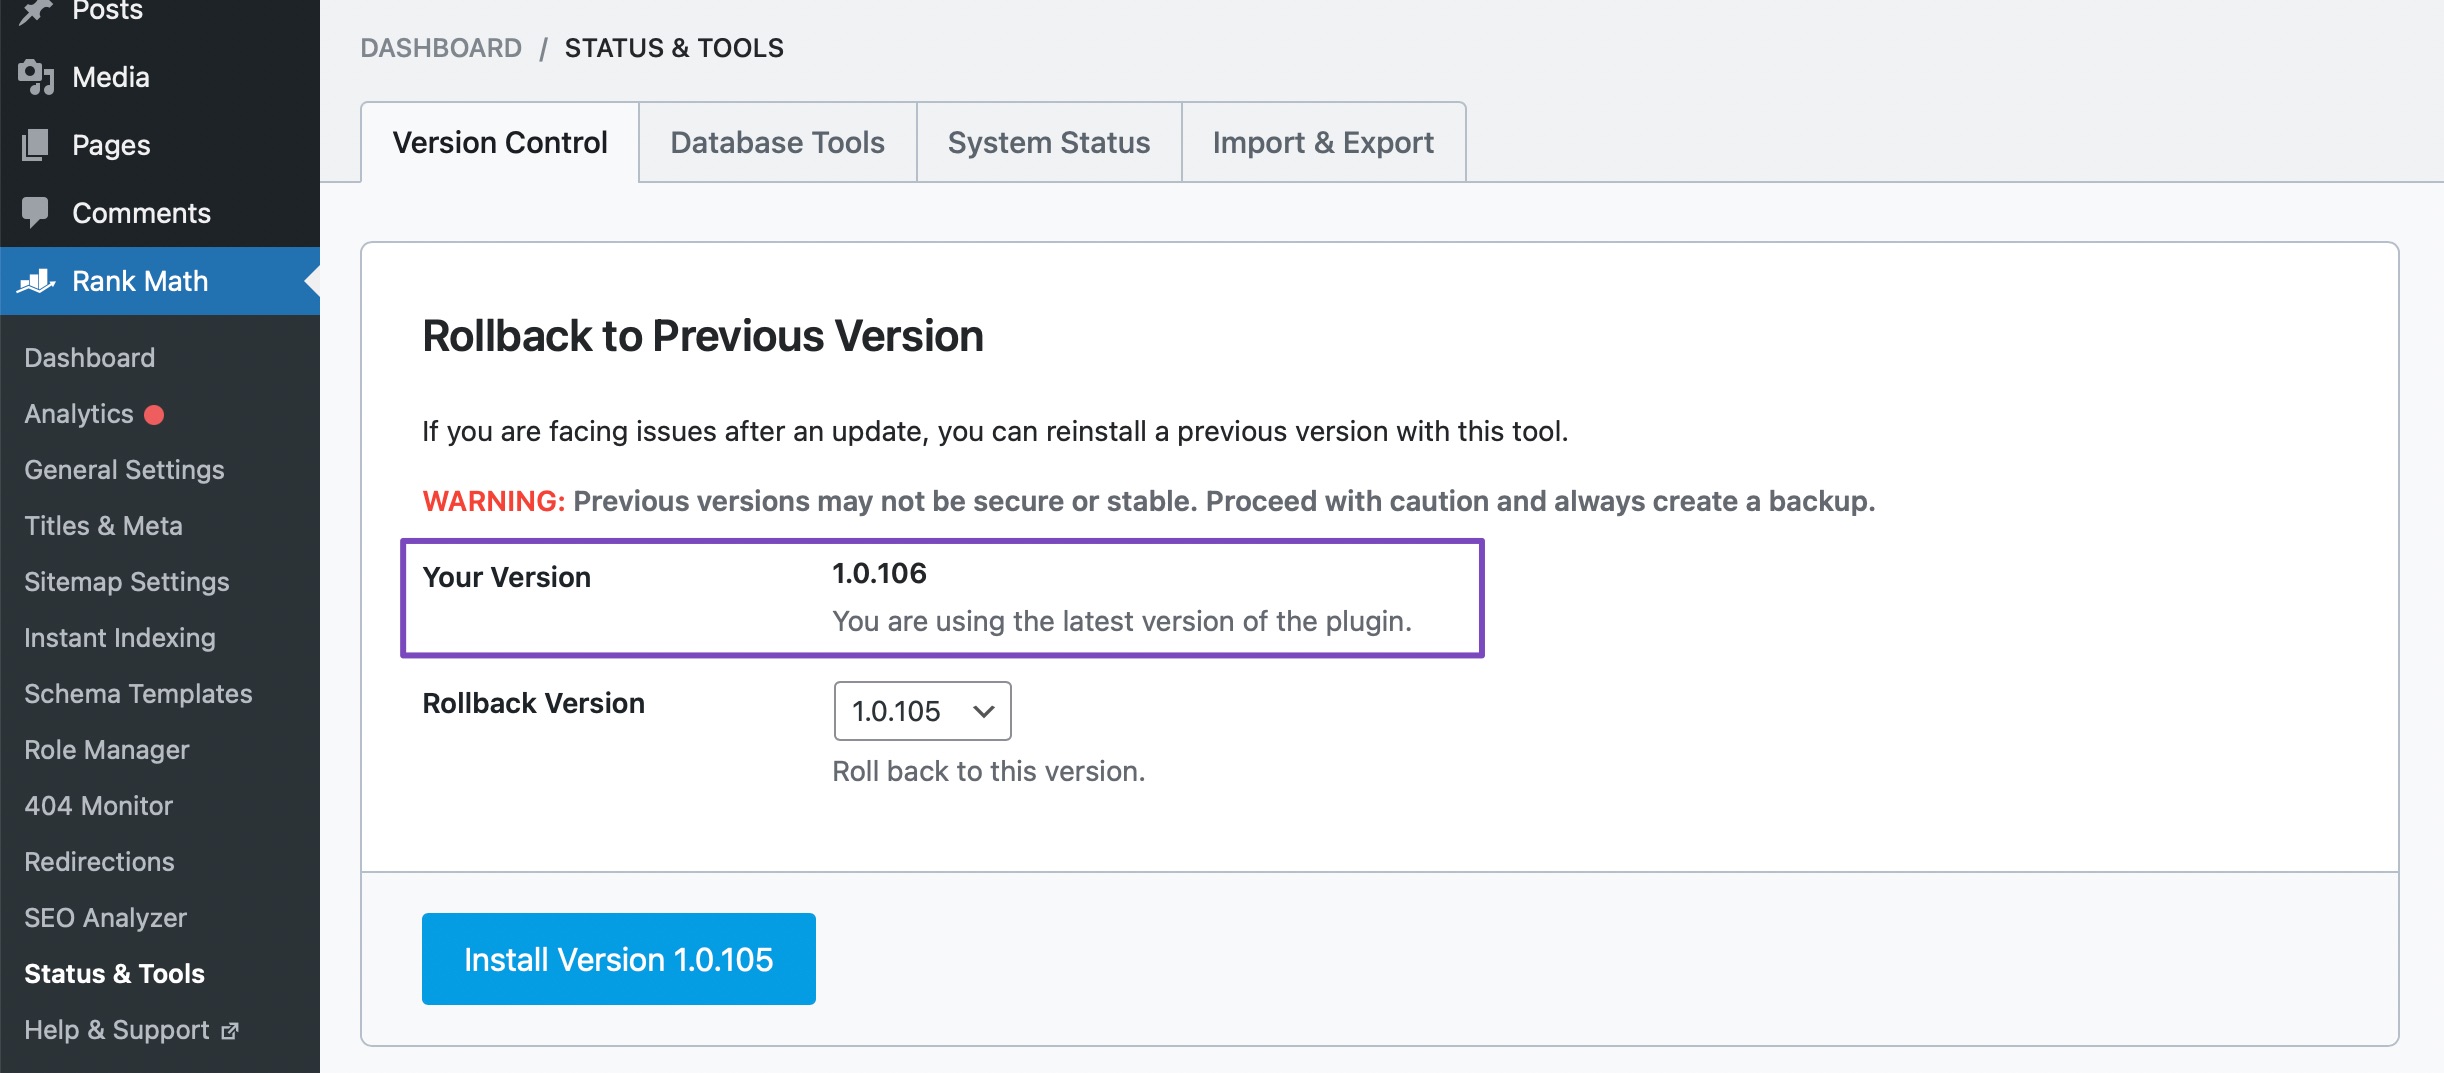Image resolution: width=2444 pixels, height=1073 pixels.
Task: Open Schema Templates submenu item
Action: tap(138, 694)
